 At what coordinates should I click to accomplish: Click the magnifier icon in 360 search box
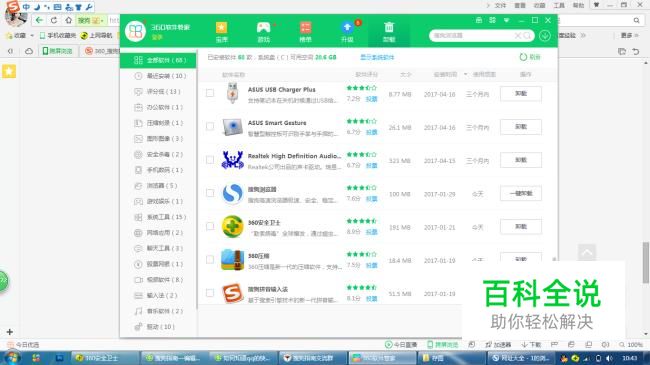click(527, 36)
